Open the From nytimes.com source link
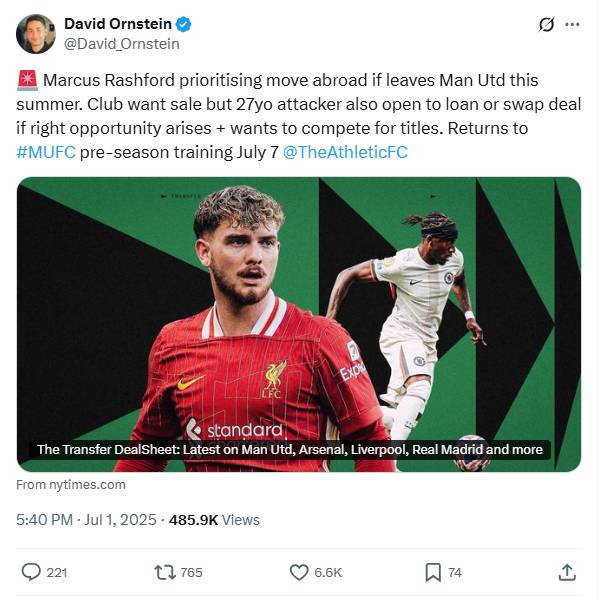Viewport: 599px width, 601px height. click(71, 484)
